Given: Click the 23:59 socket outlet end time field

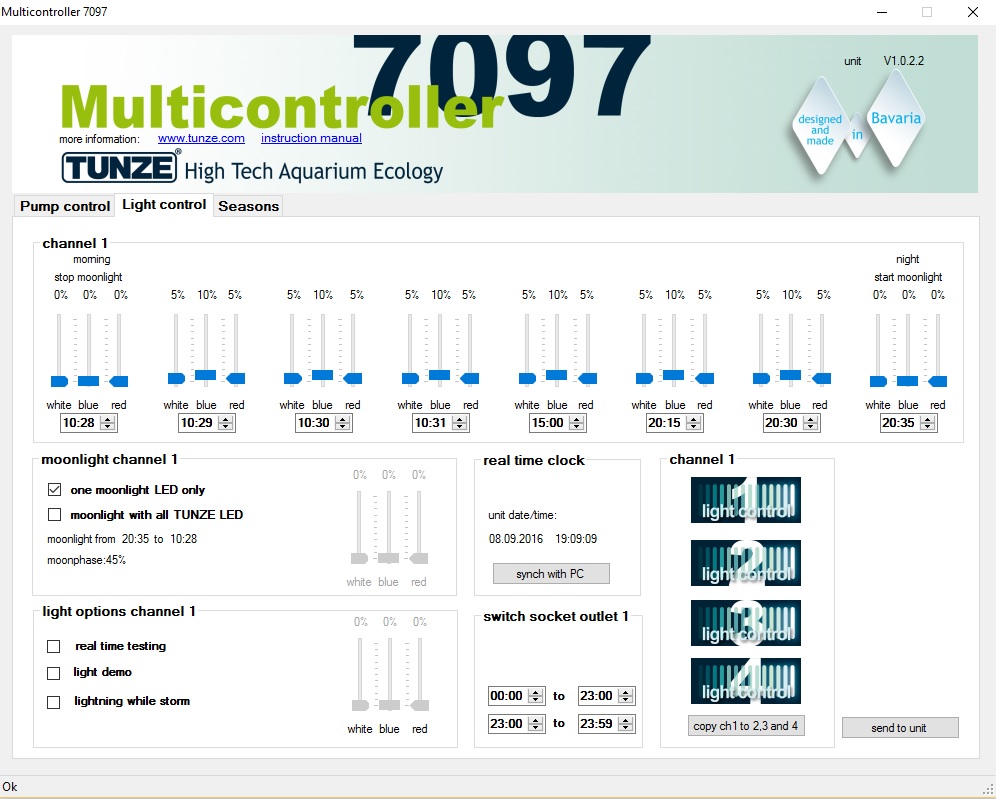Looking at the screenshot, I should [607, 724].
